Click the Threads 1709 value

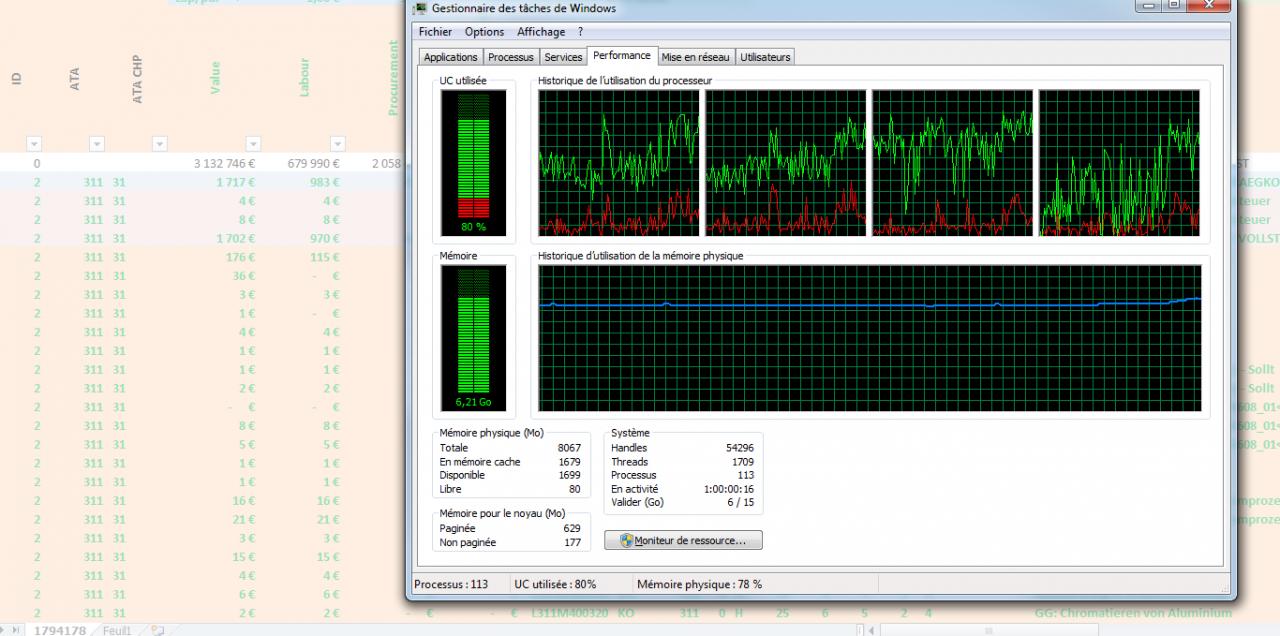tap(743, 462)
